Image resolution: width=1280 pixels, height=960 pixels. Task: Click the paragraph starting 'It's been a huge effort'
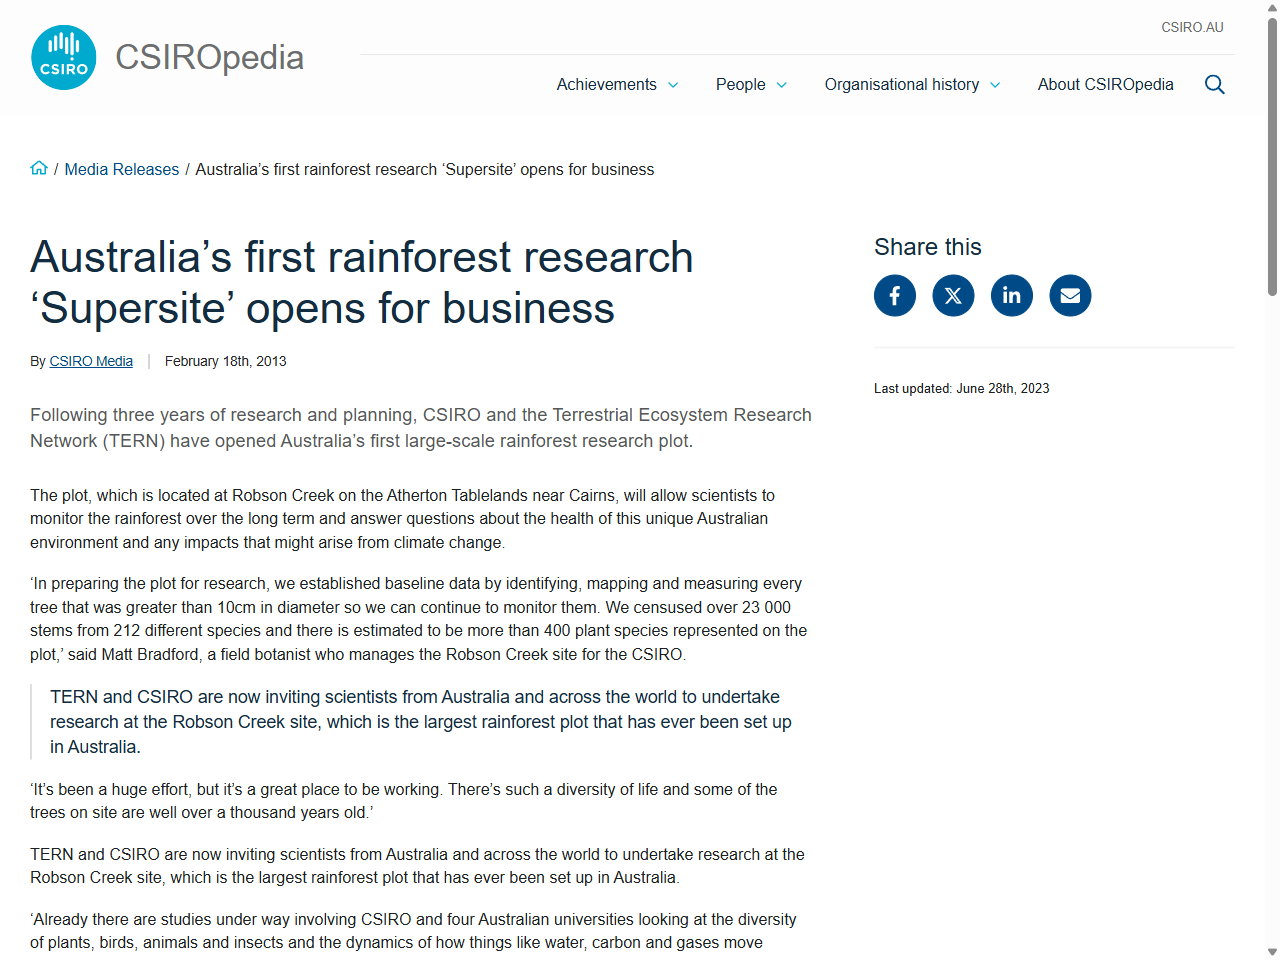tap(404, 801)
